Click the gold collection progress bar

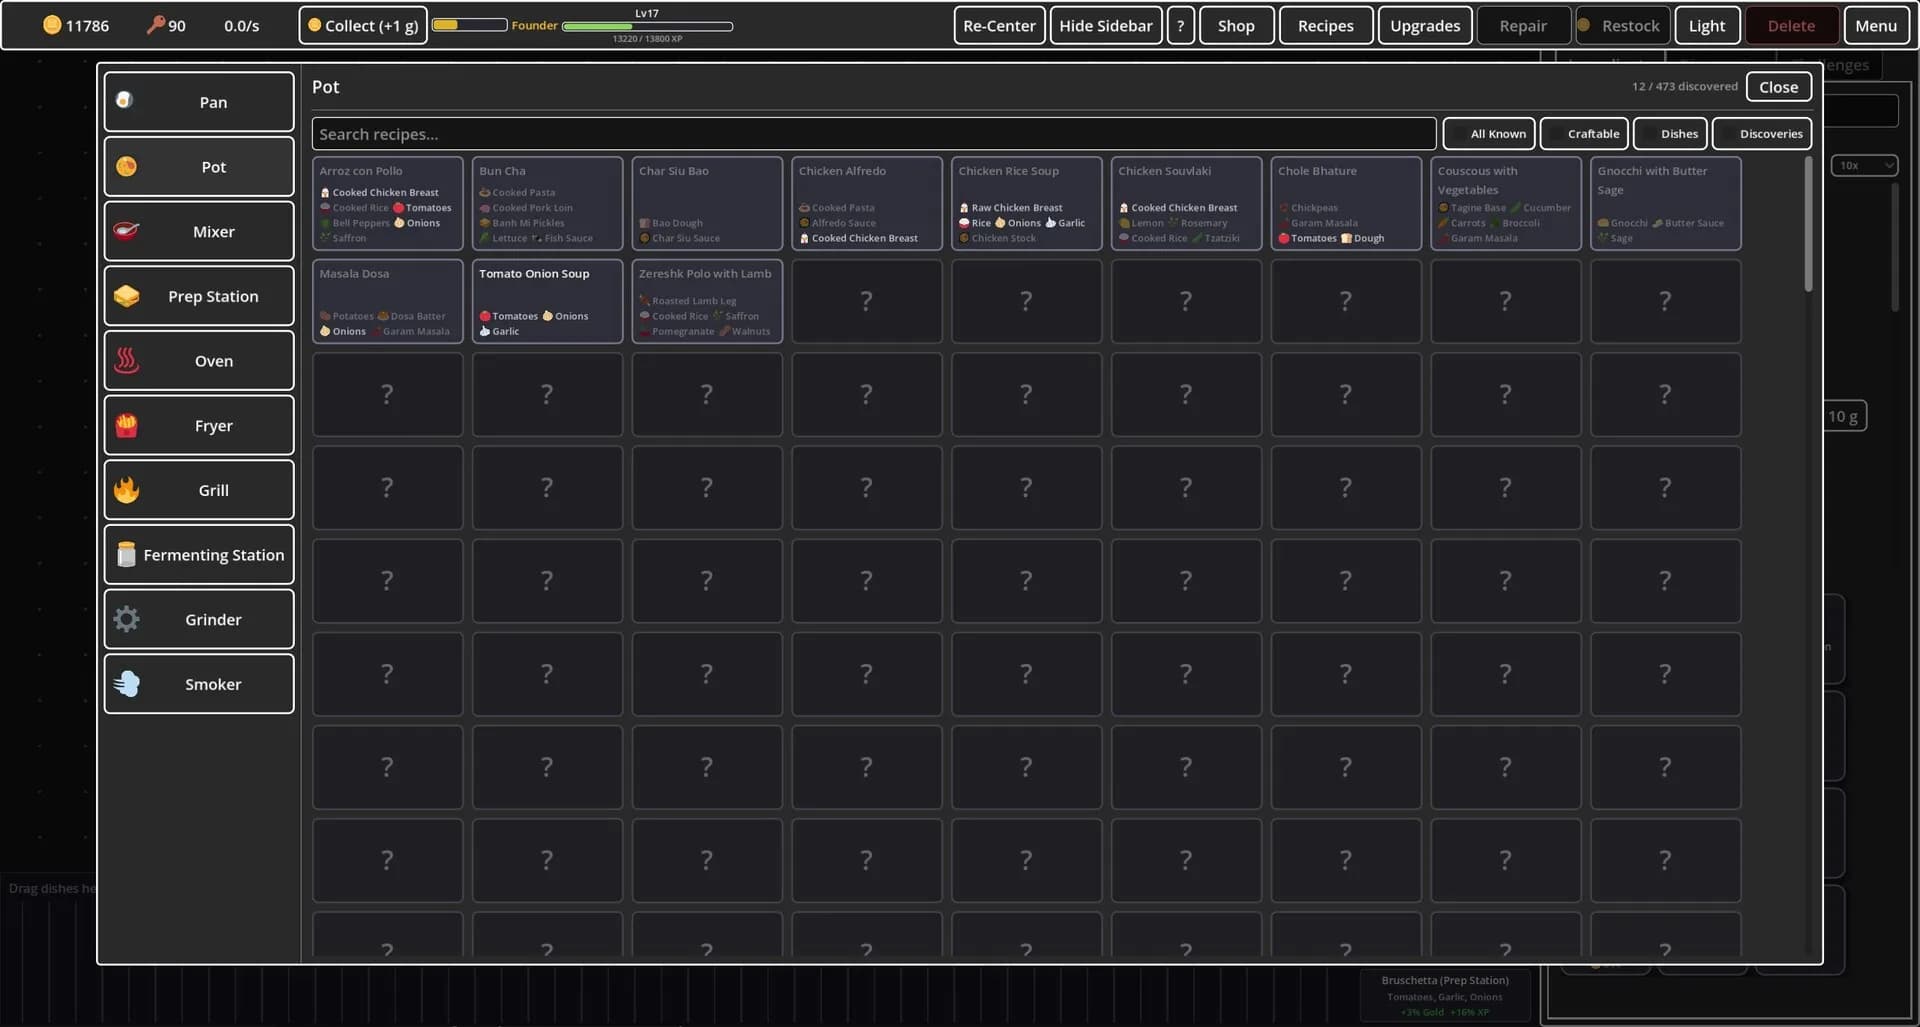pos(469,25)
